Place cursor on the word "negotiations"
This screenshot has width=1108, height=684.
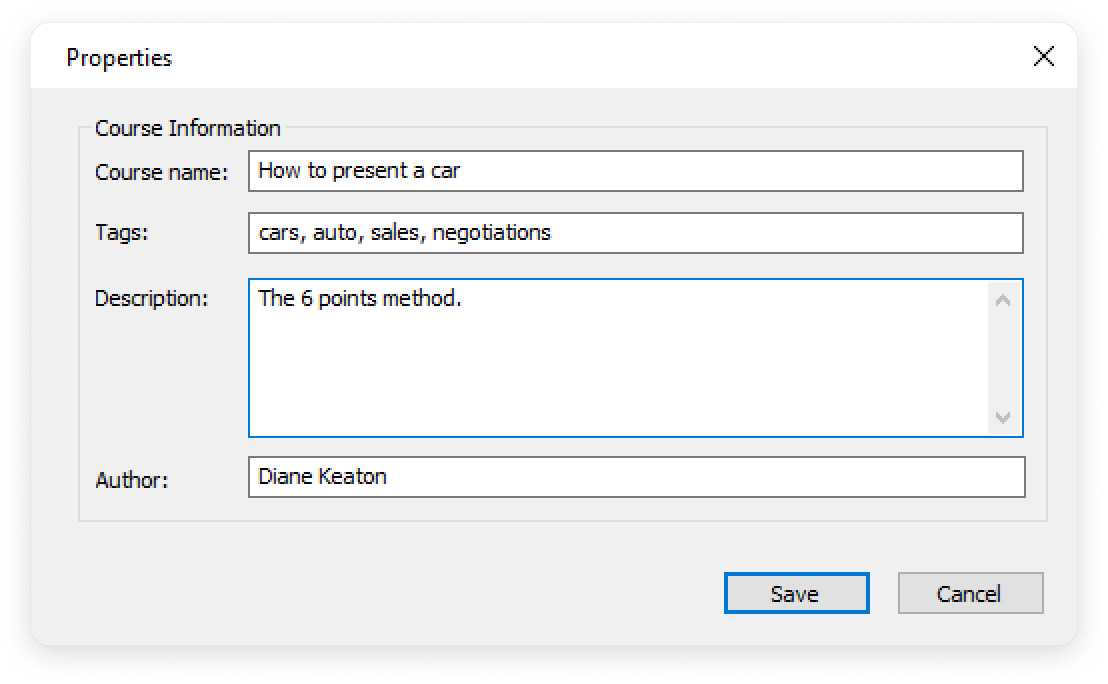coord(491,232)
